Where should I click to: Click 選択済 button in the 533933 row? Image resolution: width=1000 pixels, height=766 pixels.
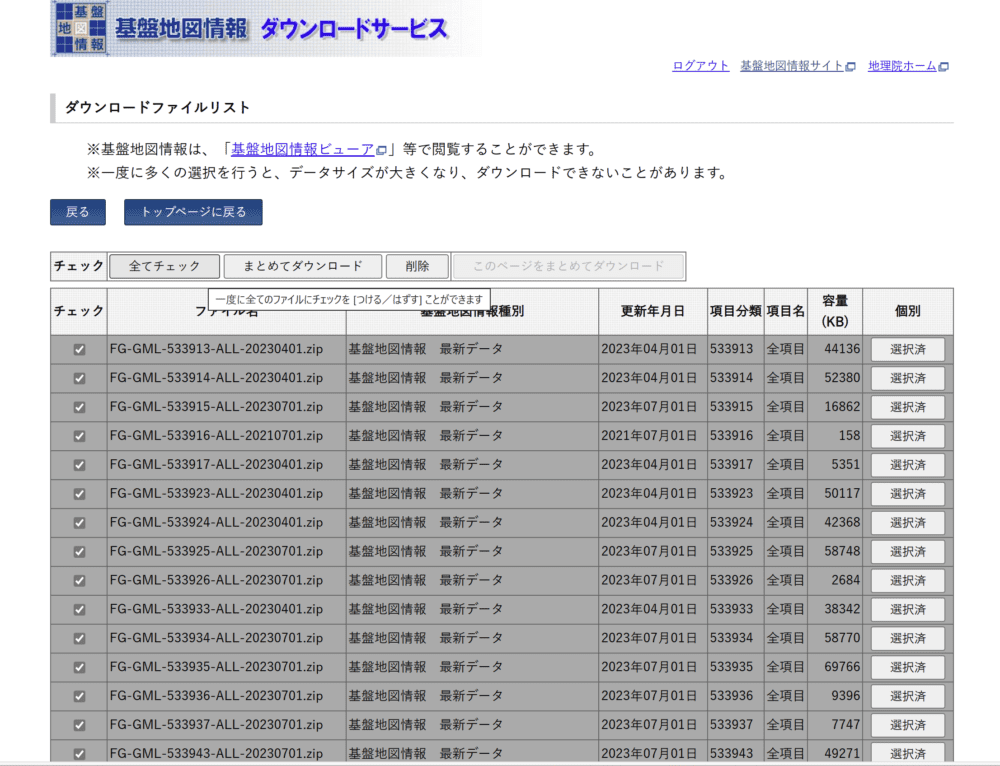[x=908, y=610]
